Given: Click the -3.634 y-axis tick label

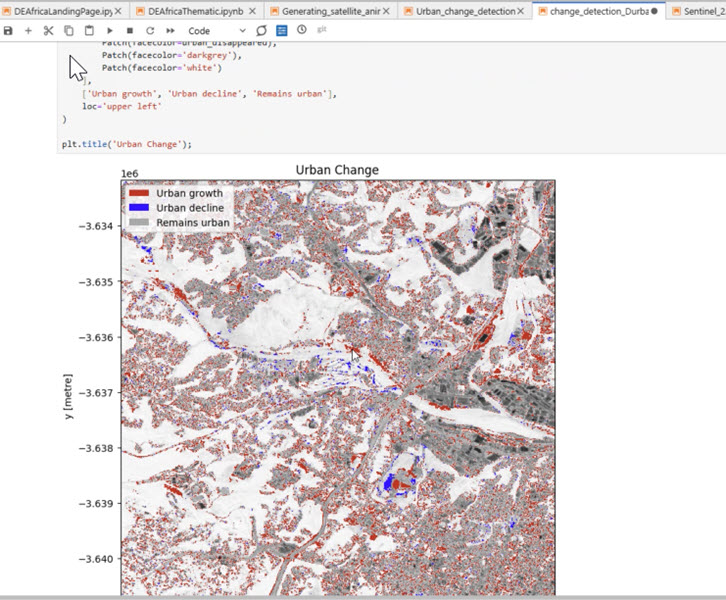Looking at the screenshot, I should tap(96, 226).
